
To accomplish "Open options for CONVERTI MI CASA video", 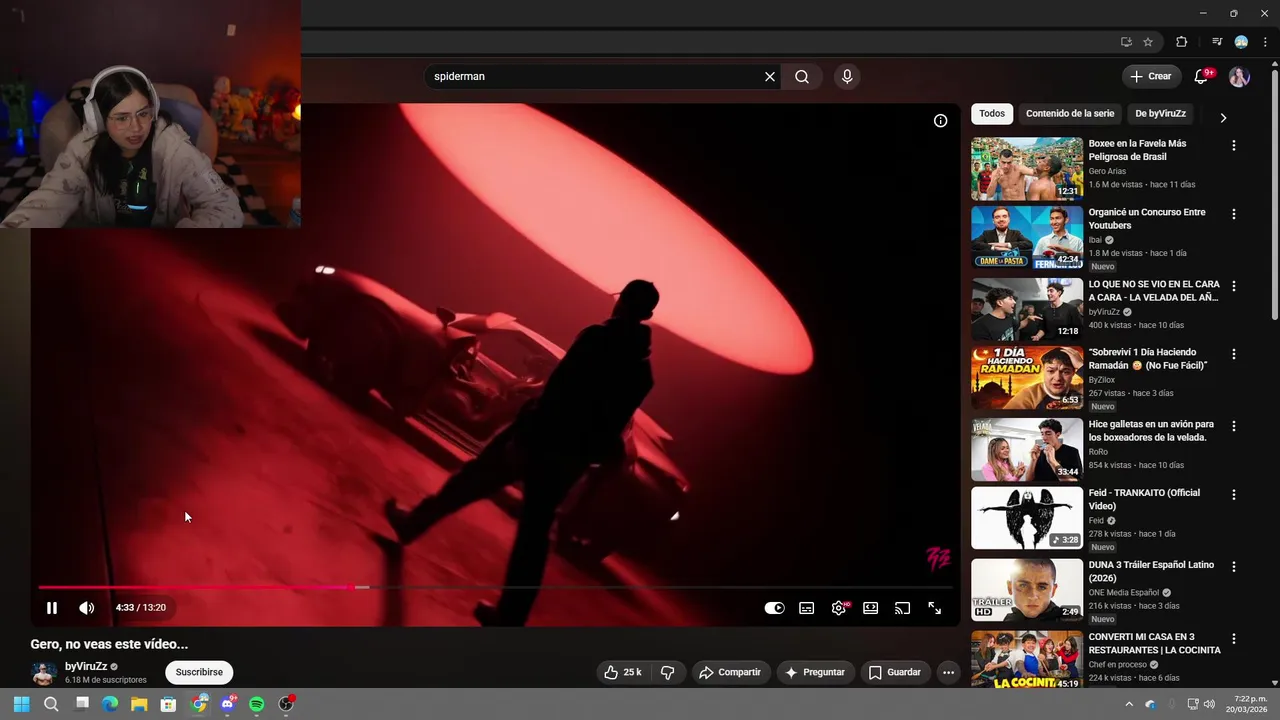I will (1233, 639).
